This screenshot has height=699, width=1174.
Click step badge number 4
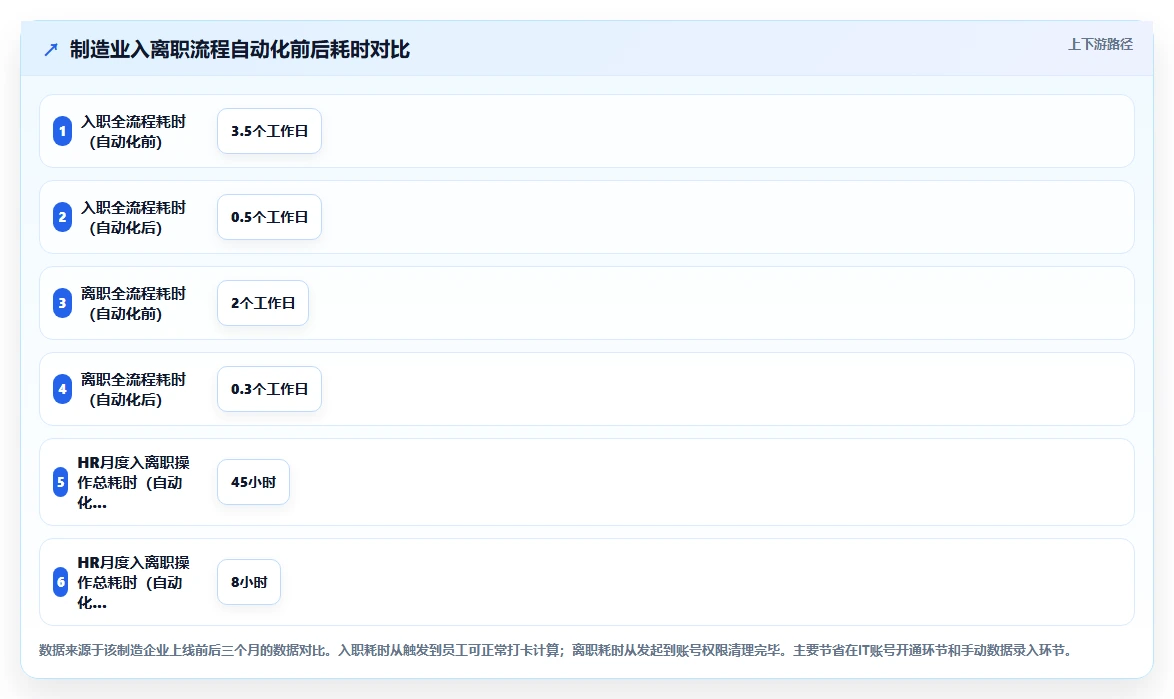point(62,389)
